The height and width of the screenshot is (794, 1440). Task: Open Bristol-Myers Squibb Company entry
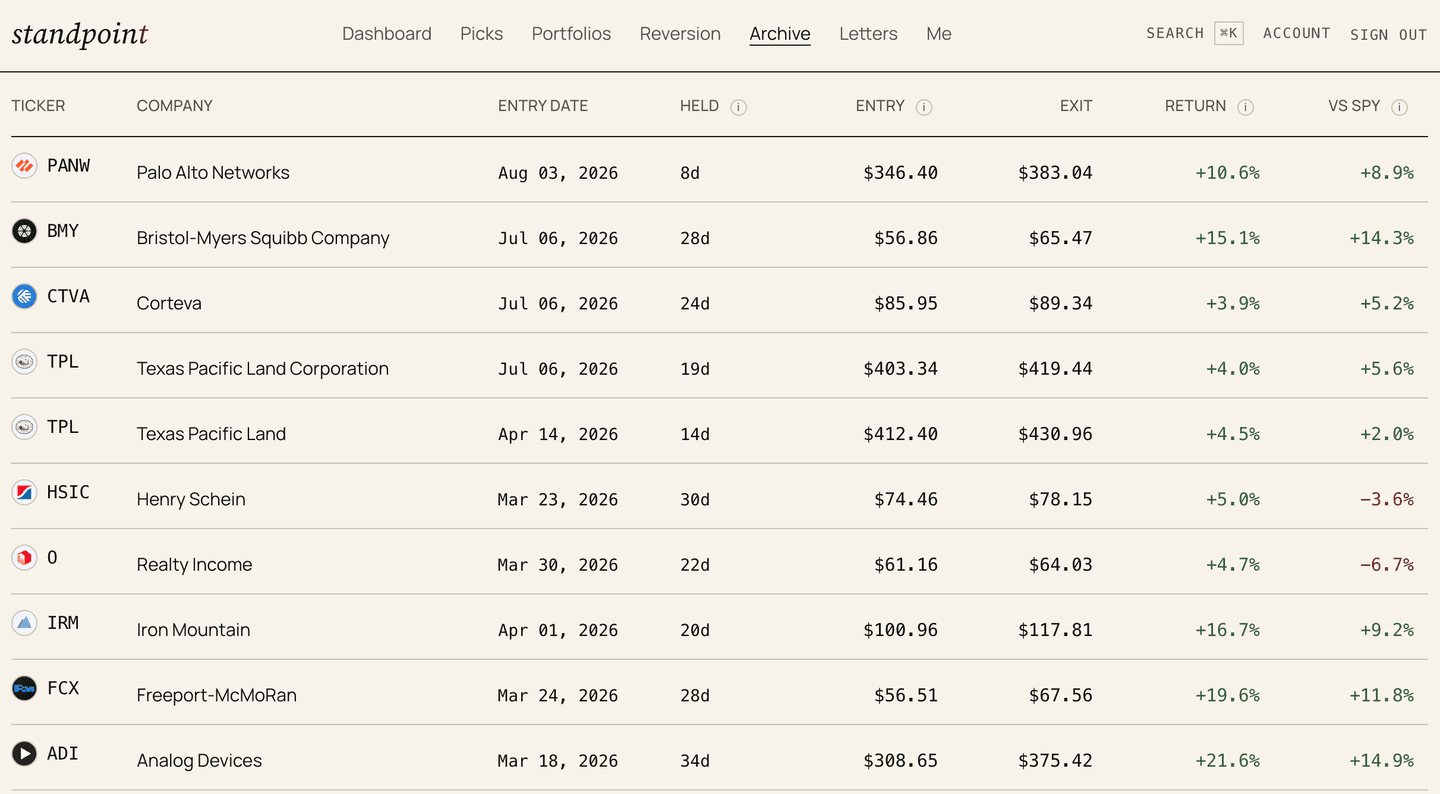tap(263, 238)
